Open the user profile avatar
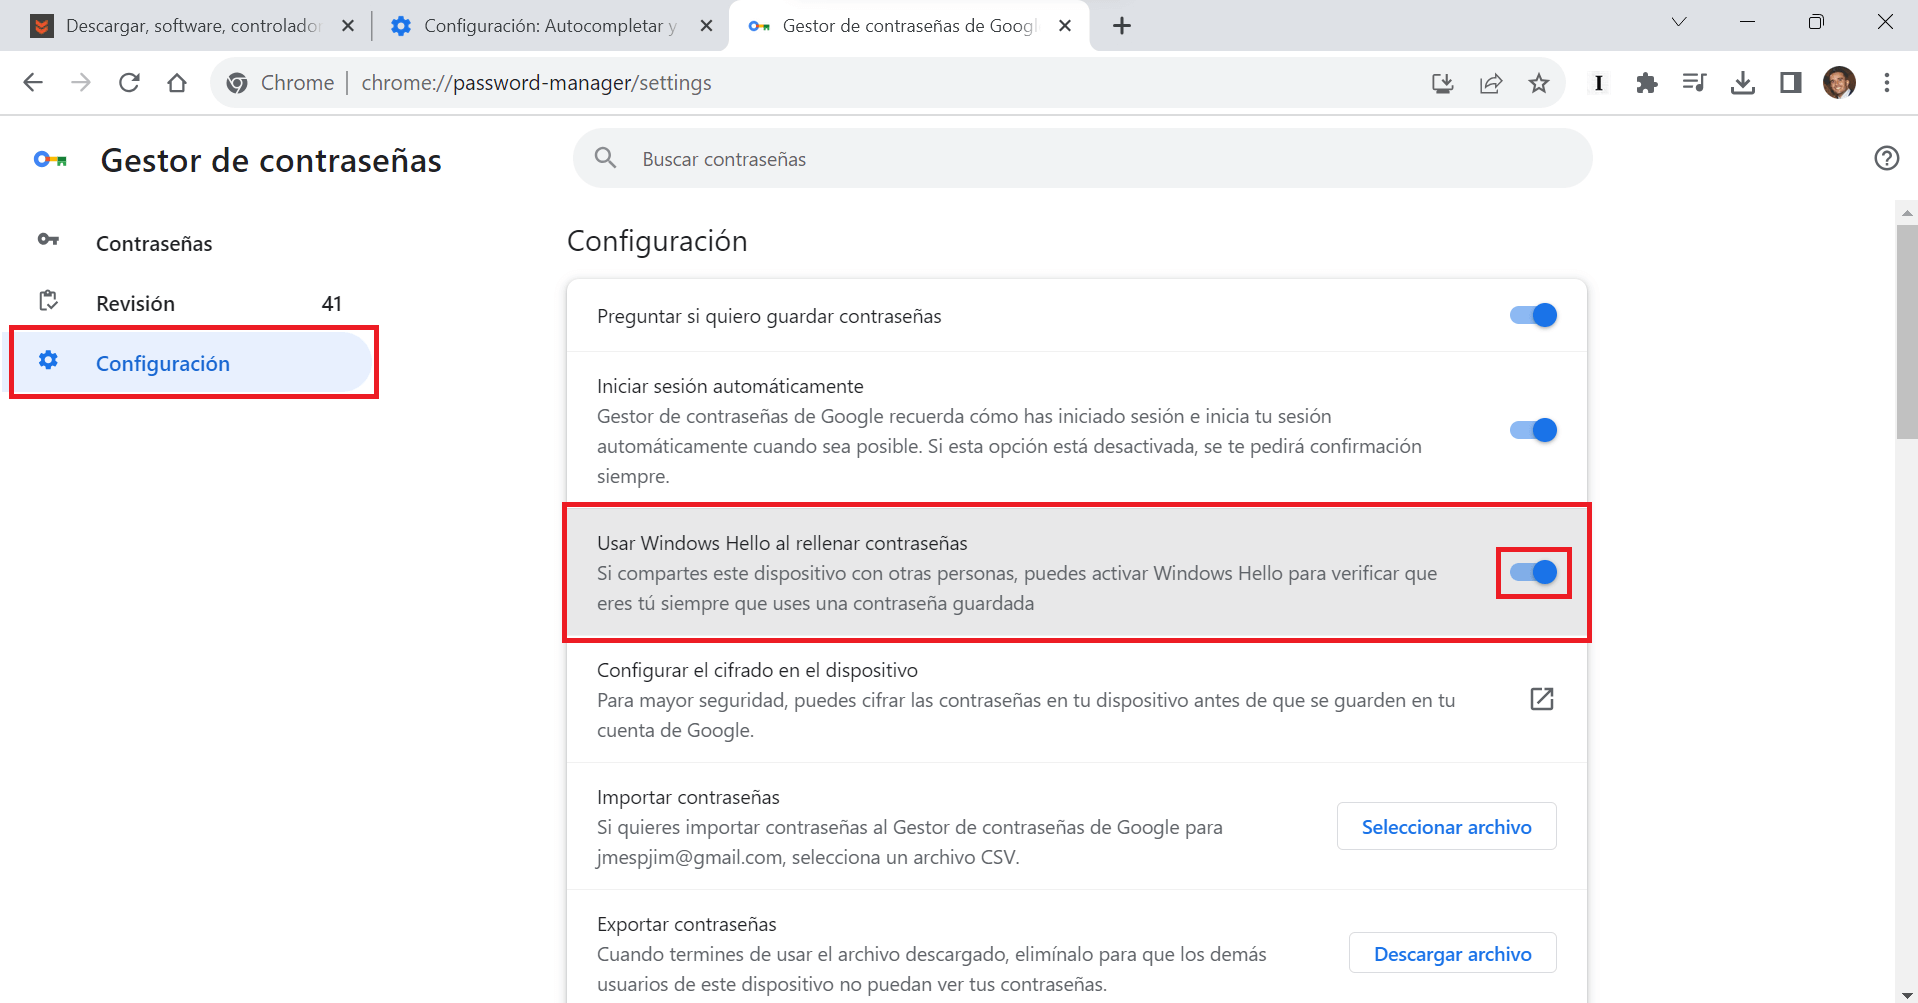 point(1839,83)
